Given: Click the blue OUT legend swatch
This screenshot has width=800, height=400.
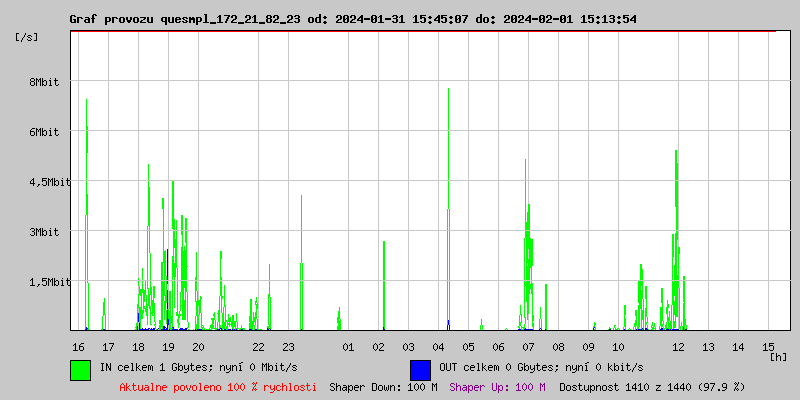Looking at the screenshot, I should point(420,369).
